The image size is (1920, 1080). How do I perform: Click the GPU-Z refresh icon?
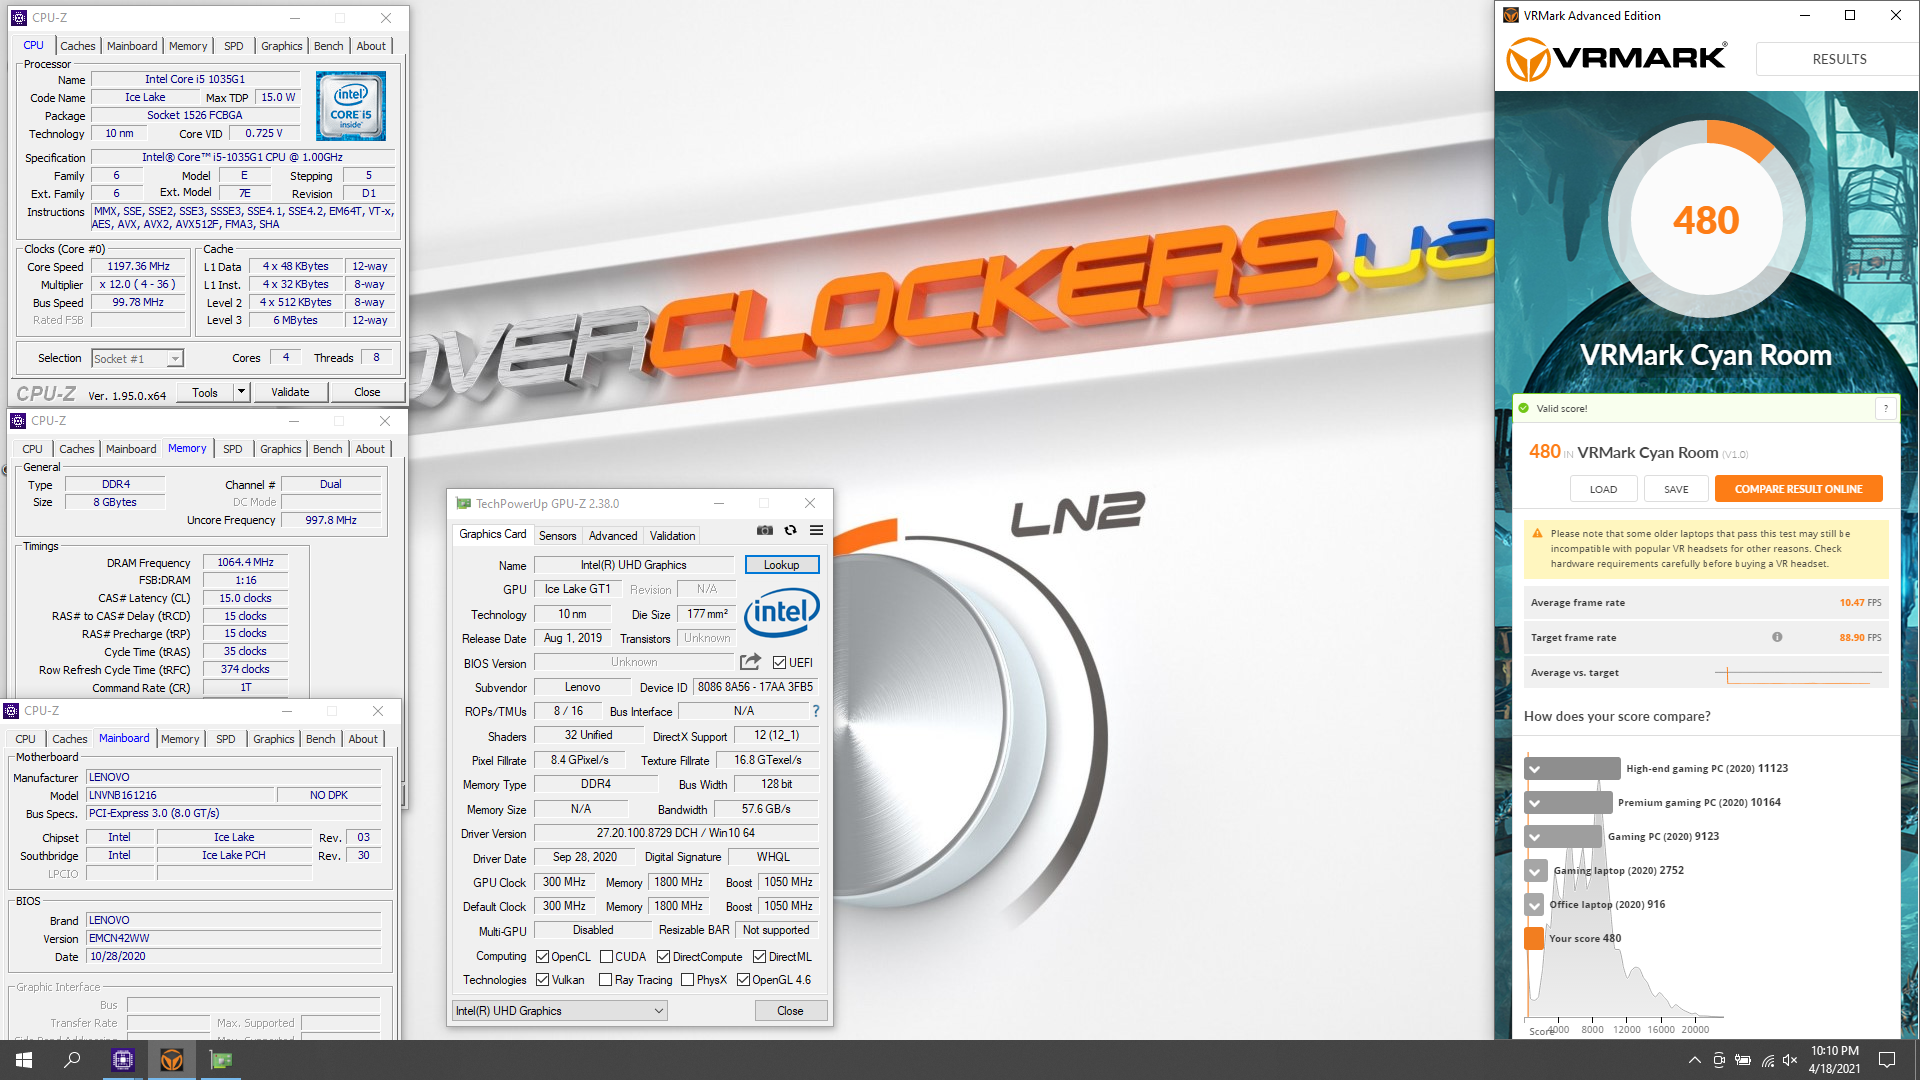(x=790, y=531)
